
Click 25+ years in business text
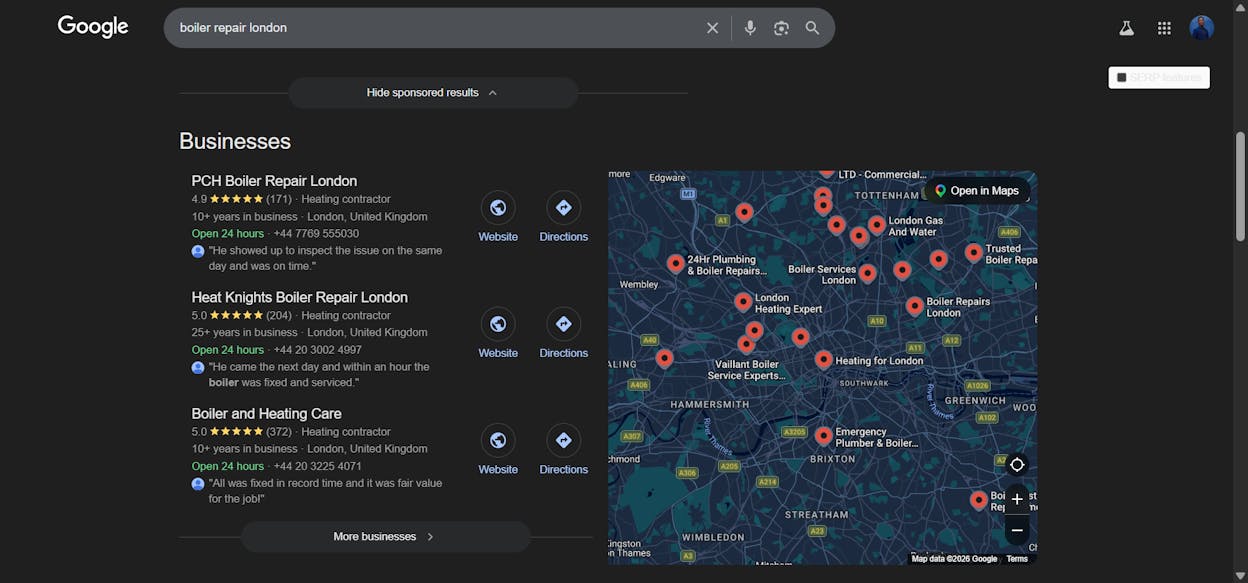(x=245, y=332)
